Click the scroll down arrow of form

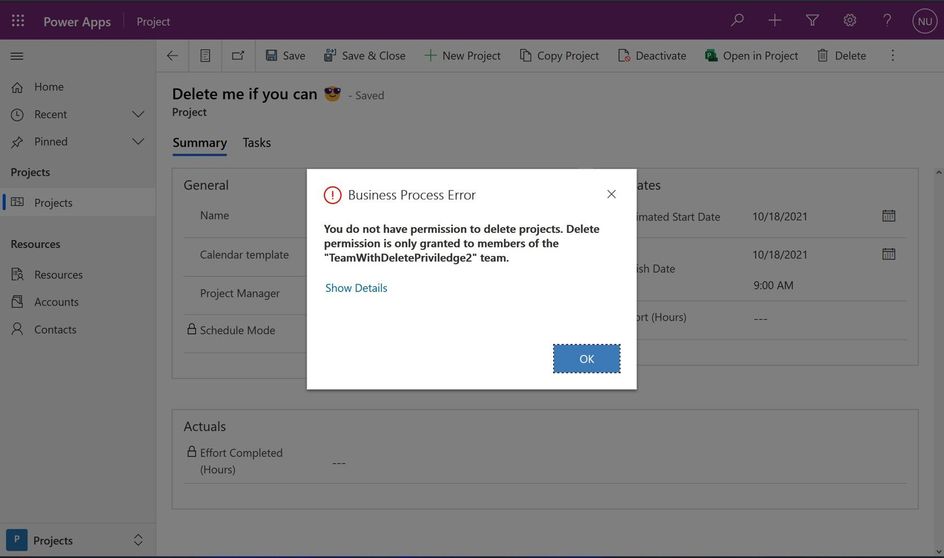coord(939,551)
